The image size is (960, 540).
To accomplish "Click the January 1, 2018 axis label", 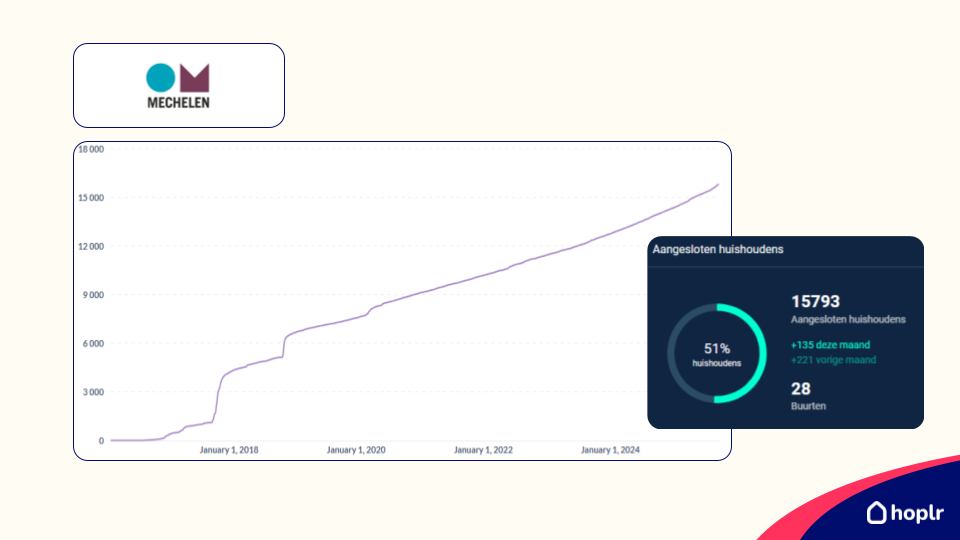I will 229,450.
